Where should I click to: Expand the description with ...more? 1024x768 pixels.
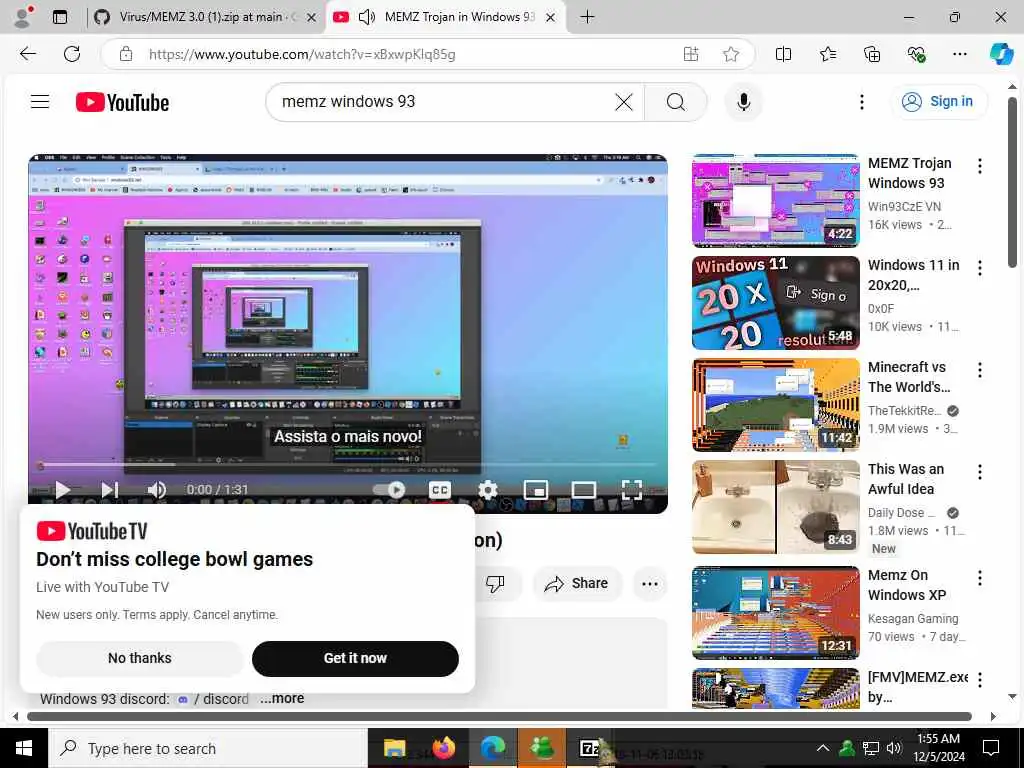(x=282, y=698)
